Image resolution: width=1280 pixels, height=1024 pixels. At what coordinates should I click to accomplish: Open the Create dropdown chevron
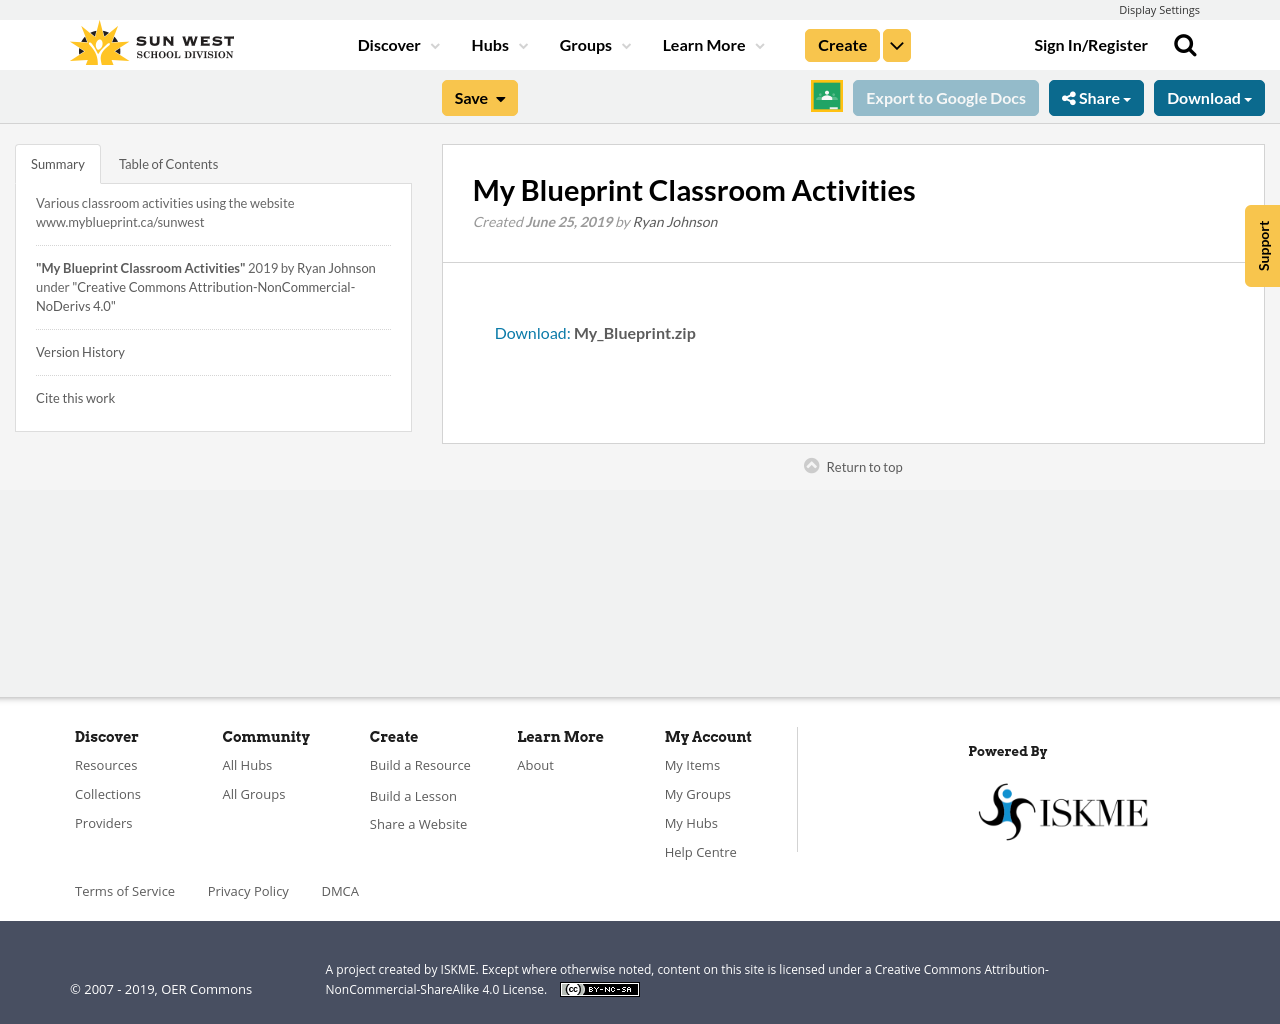coord(896,43)
